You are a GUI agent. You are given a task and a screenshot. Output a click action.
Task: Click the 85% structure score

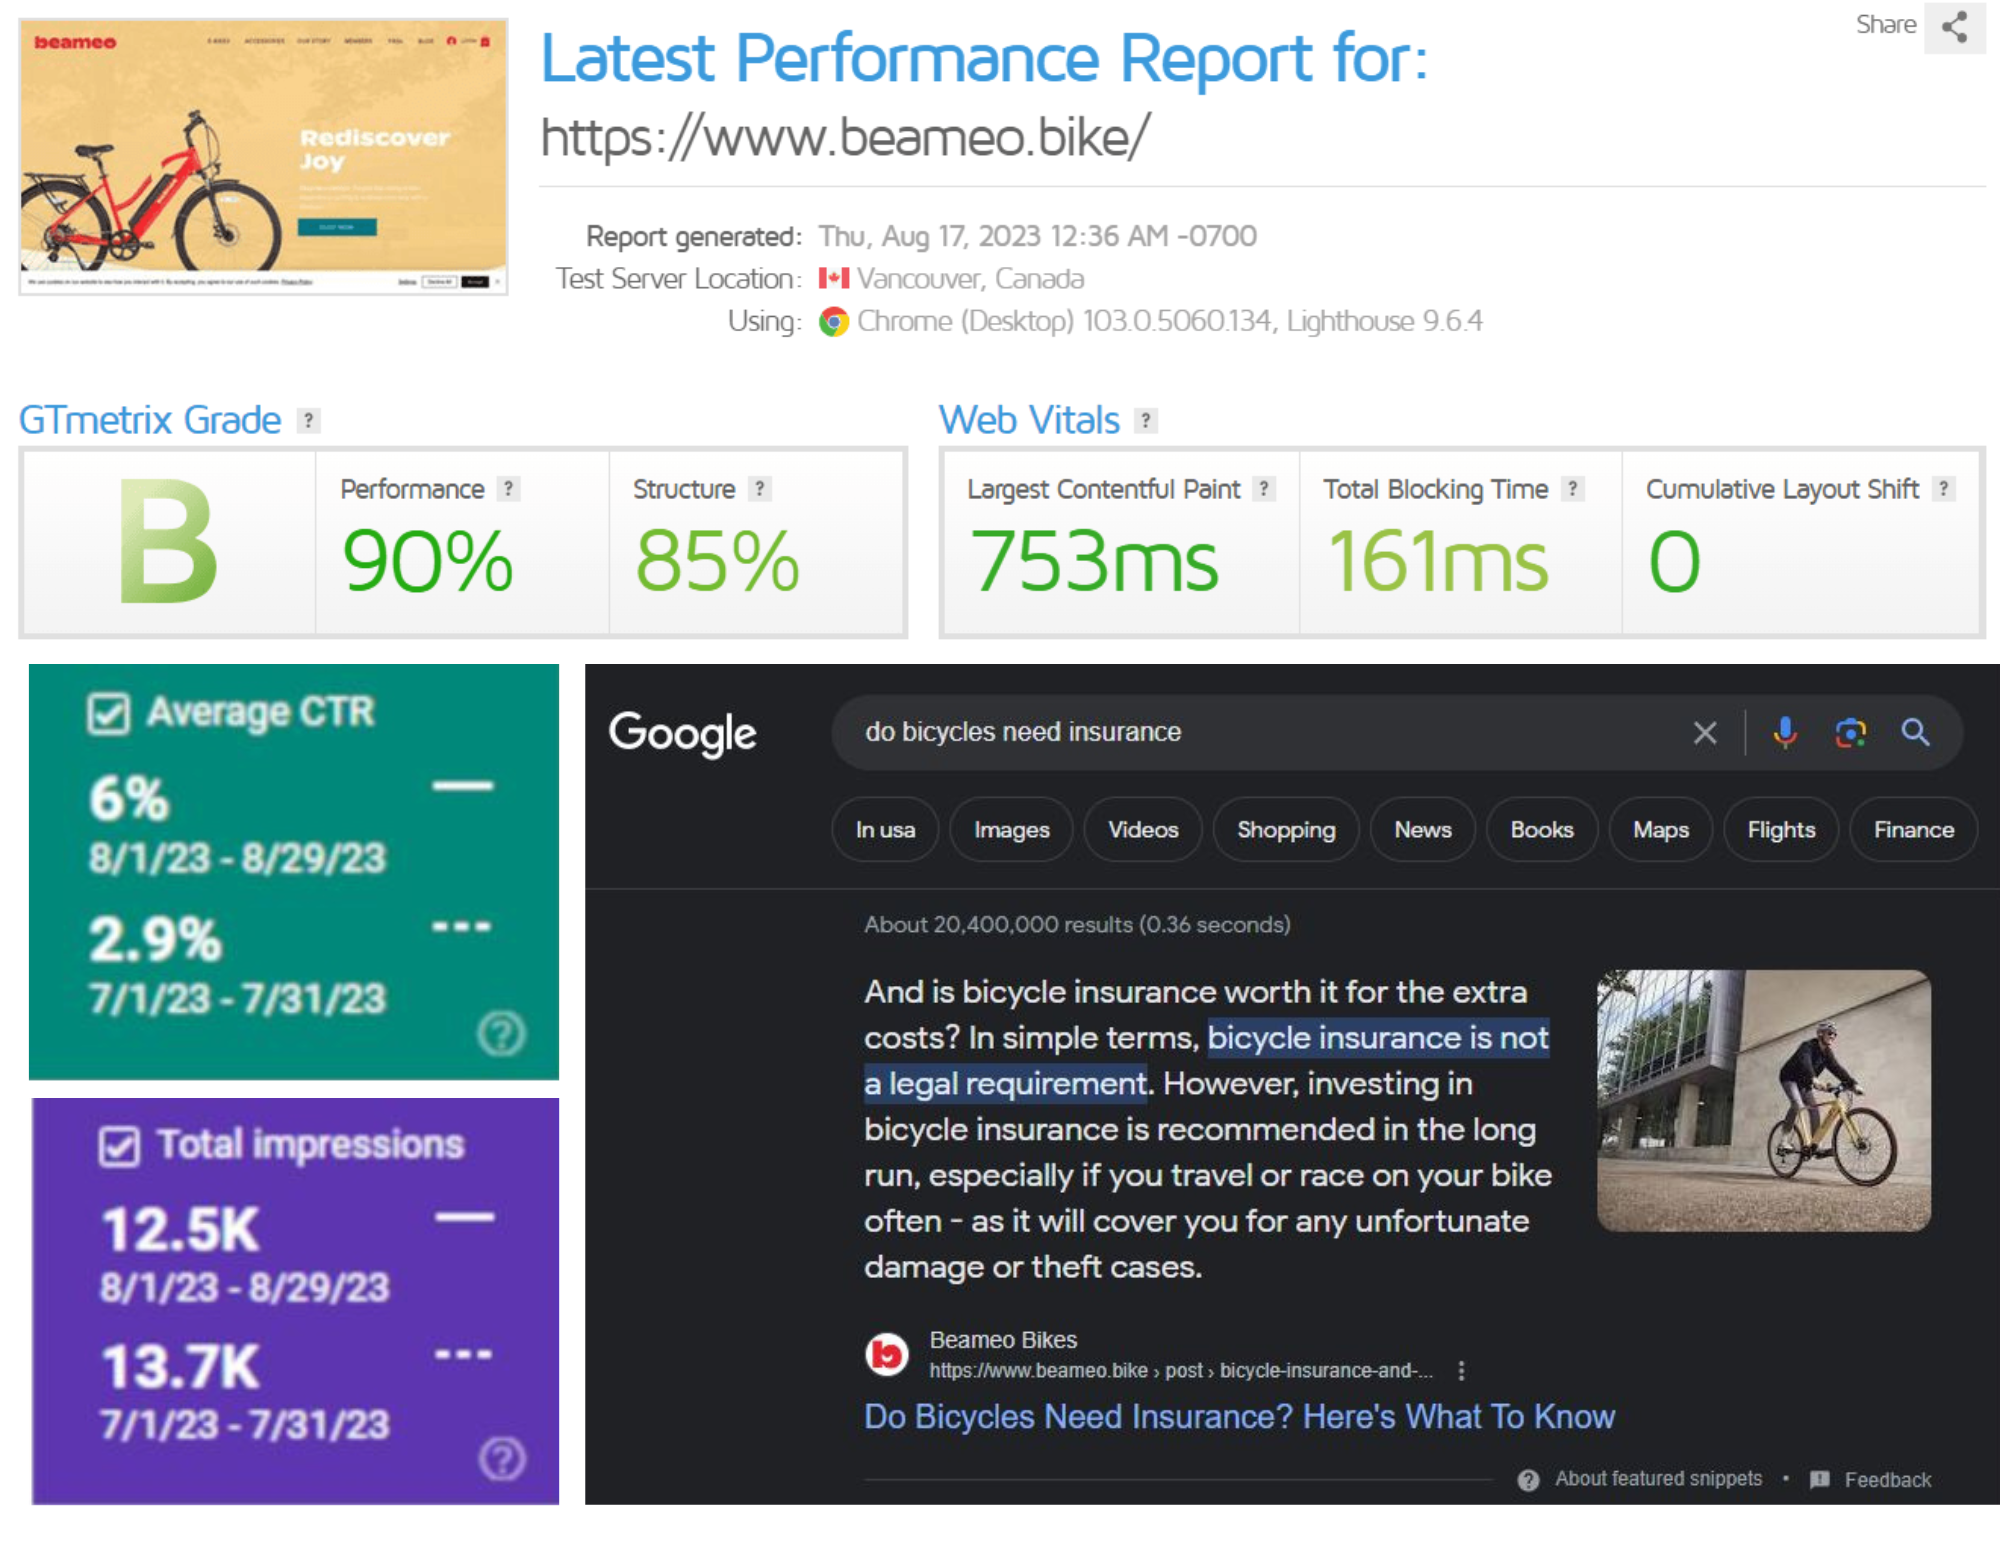pyautogui.click(x=717, y=562)
